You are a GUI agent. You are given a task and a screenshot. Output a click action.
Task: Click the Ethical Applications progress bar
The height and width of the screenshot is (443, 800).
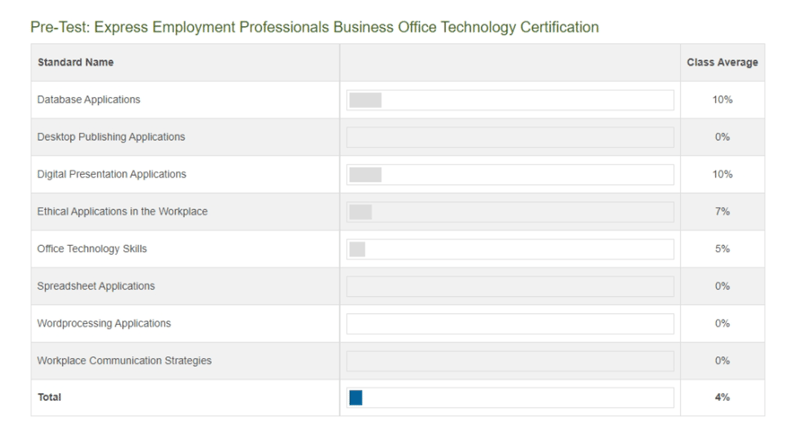click(510, 212)
